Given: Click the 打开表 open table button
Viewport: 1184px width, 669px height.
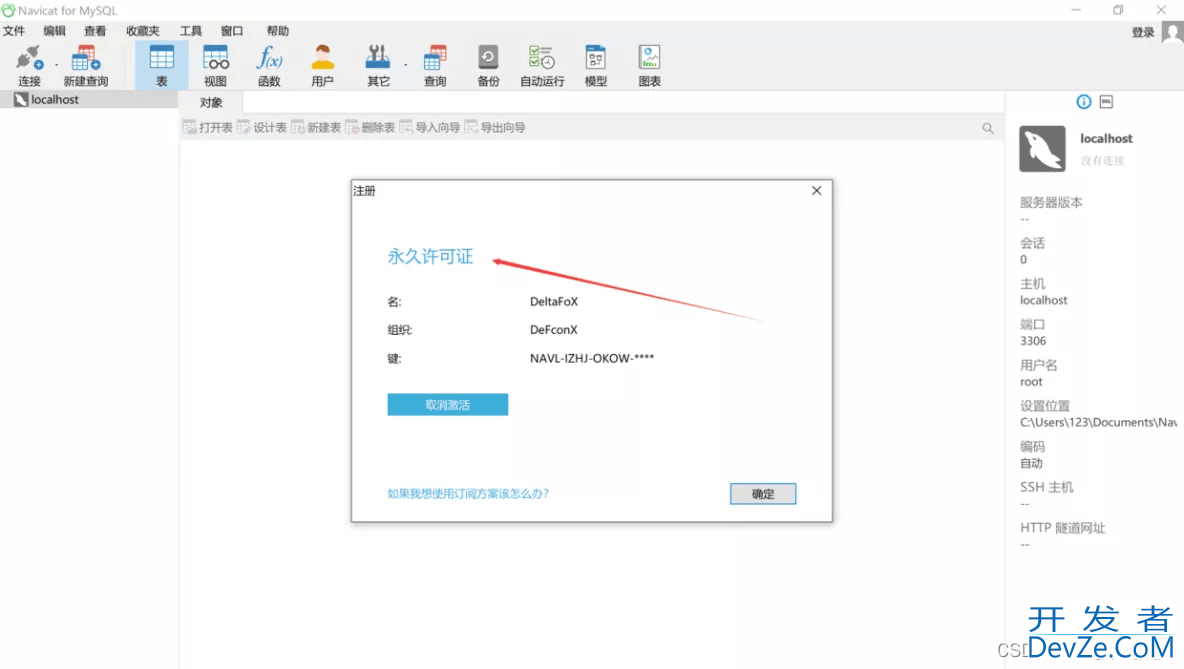Looking at the screenshot, I should (x=208, y=128).
